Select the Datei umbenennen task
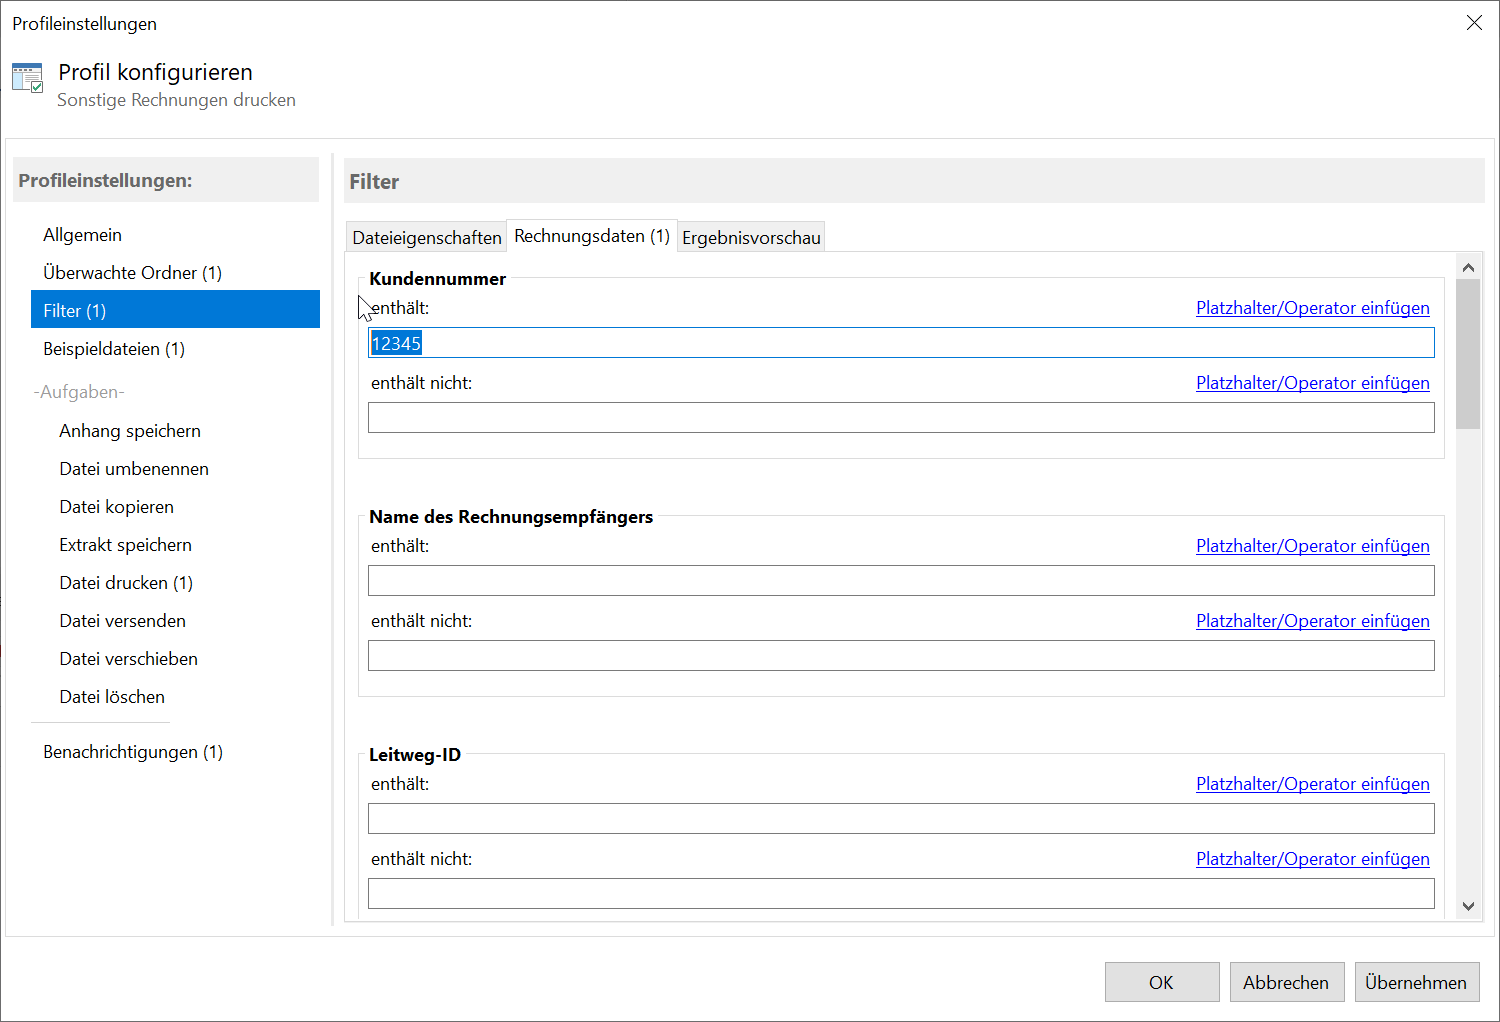The height and width of the screenshot is (1022, 1500). pos(134,469)
